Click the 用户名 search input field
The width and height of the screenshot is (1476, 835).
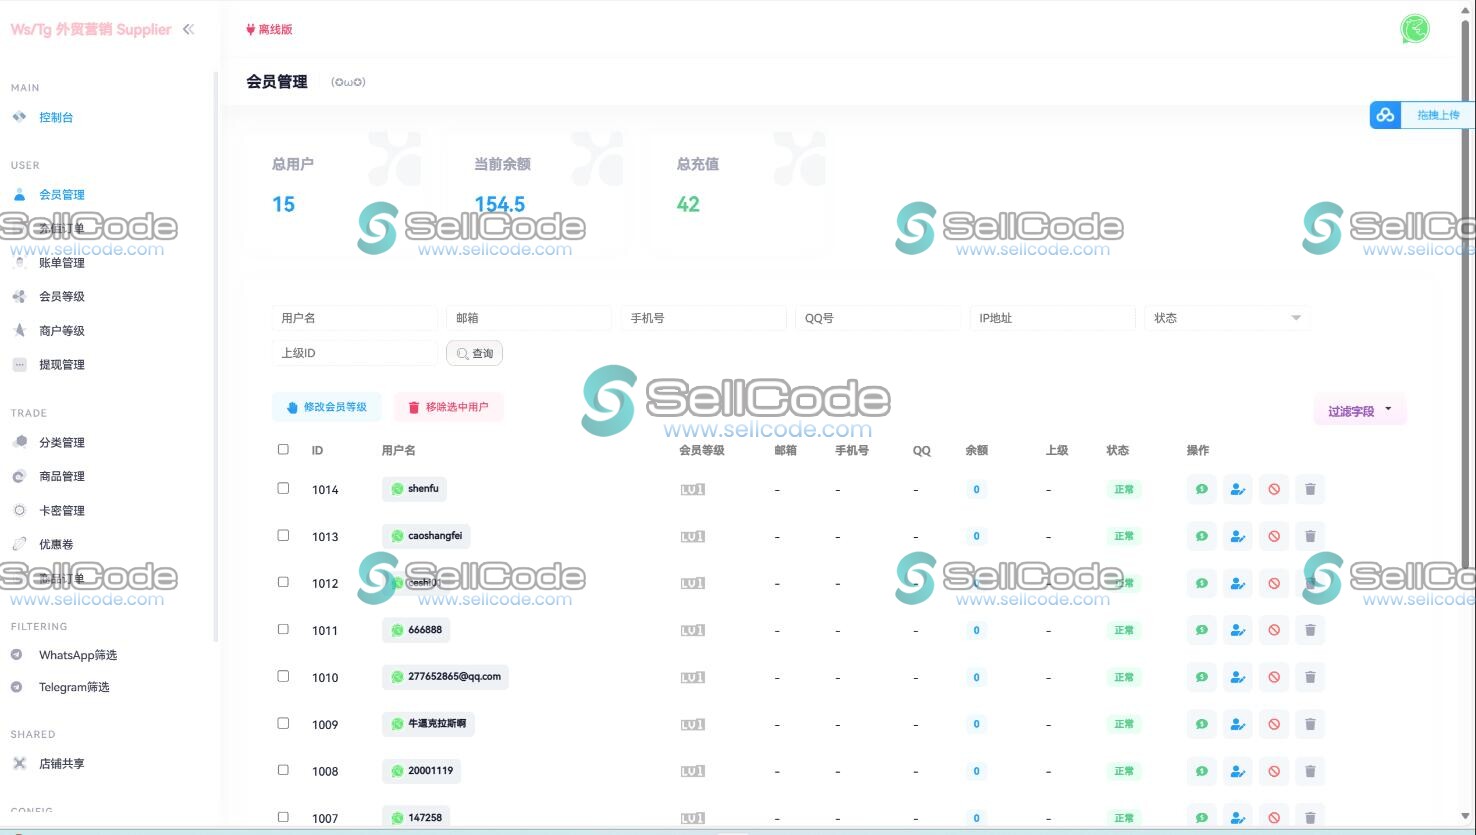[x=354, y=318]
